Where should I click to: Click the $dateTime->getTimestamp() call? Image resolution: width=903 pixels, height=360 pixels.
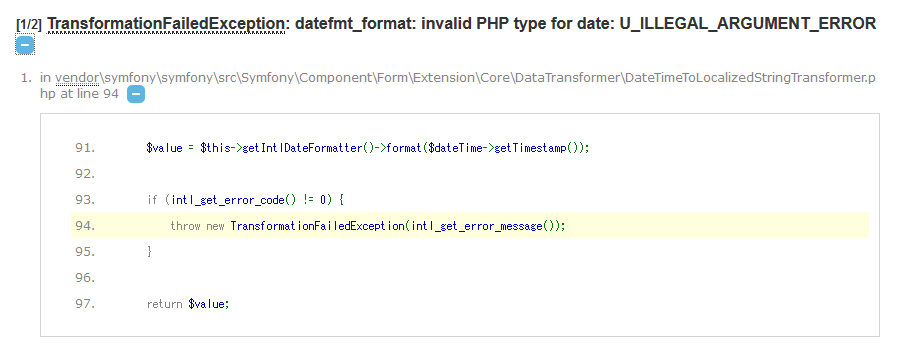(x=506, y=148)
